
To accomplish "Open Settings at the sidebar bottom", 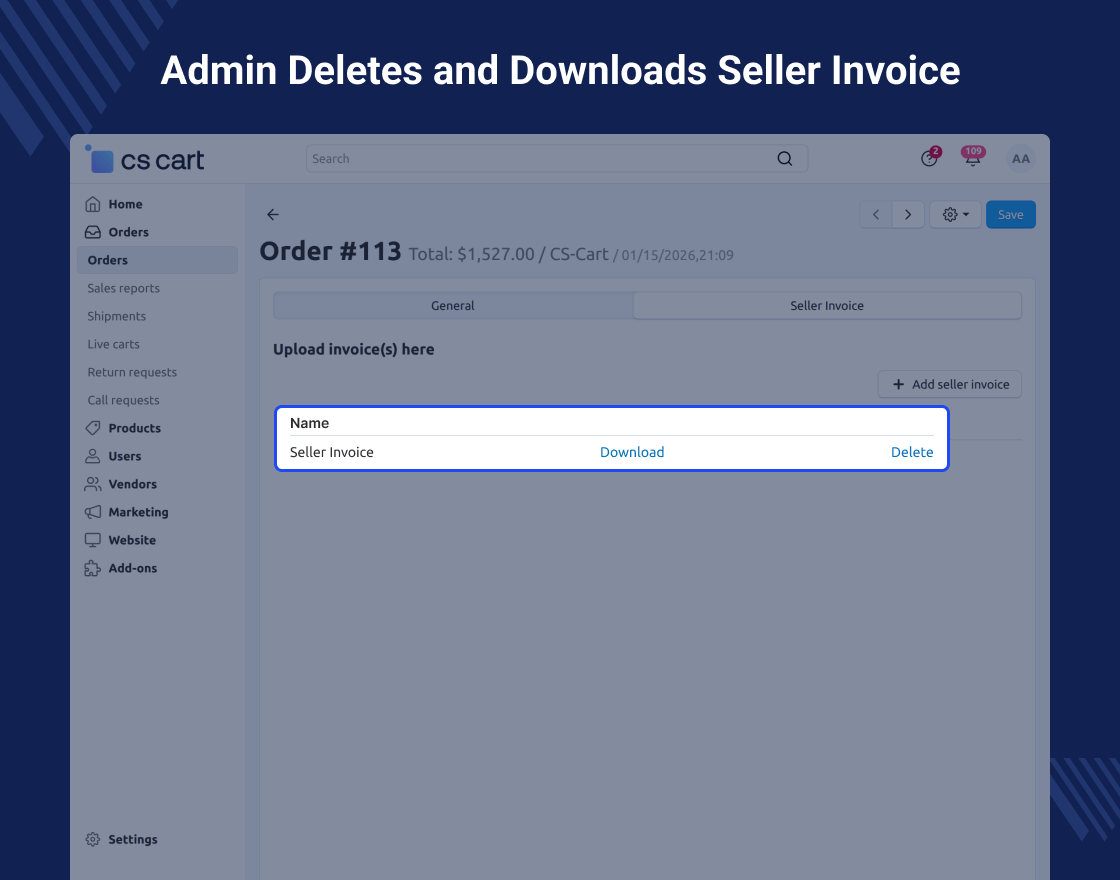I will click(x=132, y=840).
